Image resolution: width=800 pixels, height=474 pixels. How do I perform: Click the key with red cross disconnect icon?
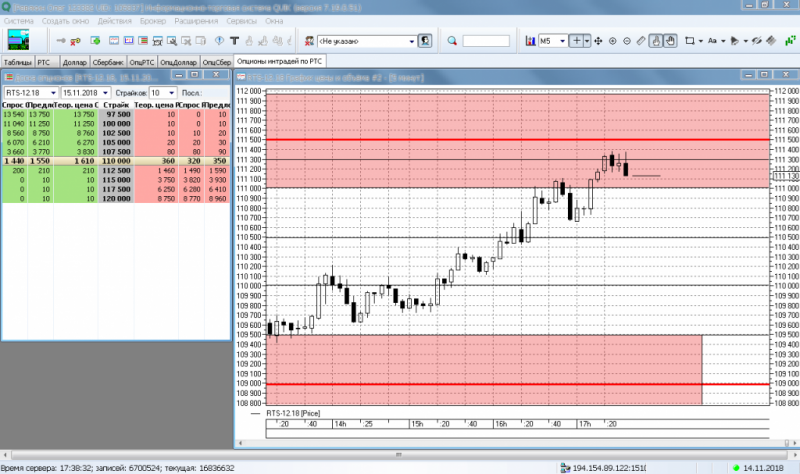pyautogui.click(x=76, y=41)
